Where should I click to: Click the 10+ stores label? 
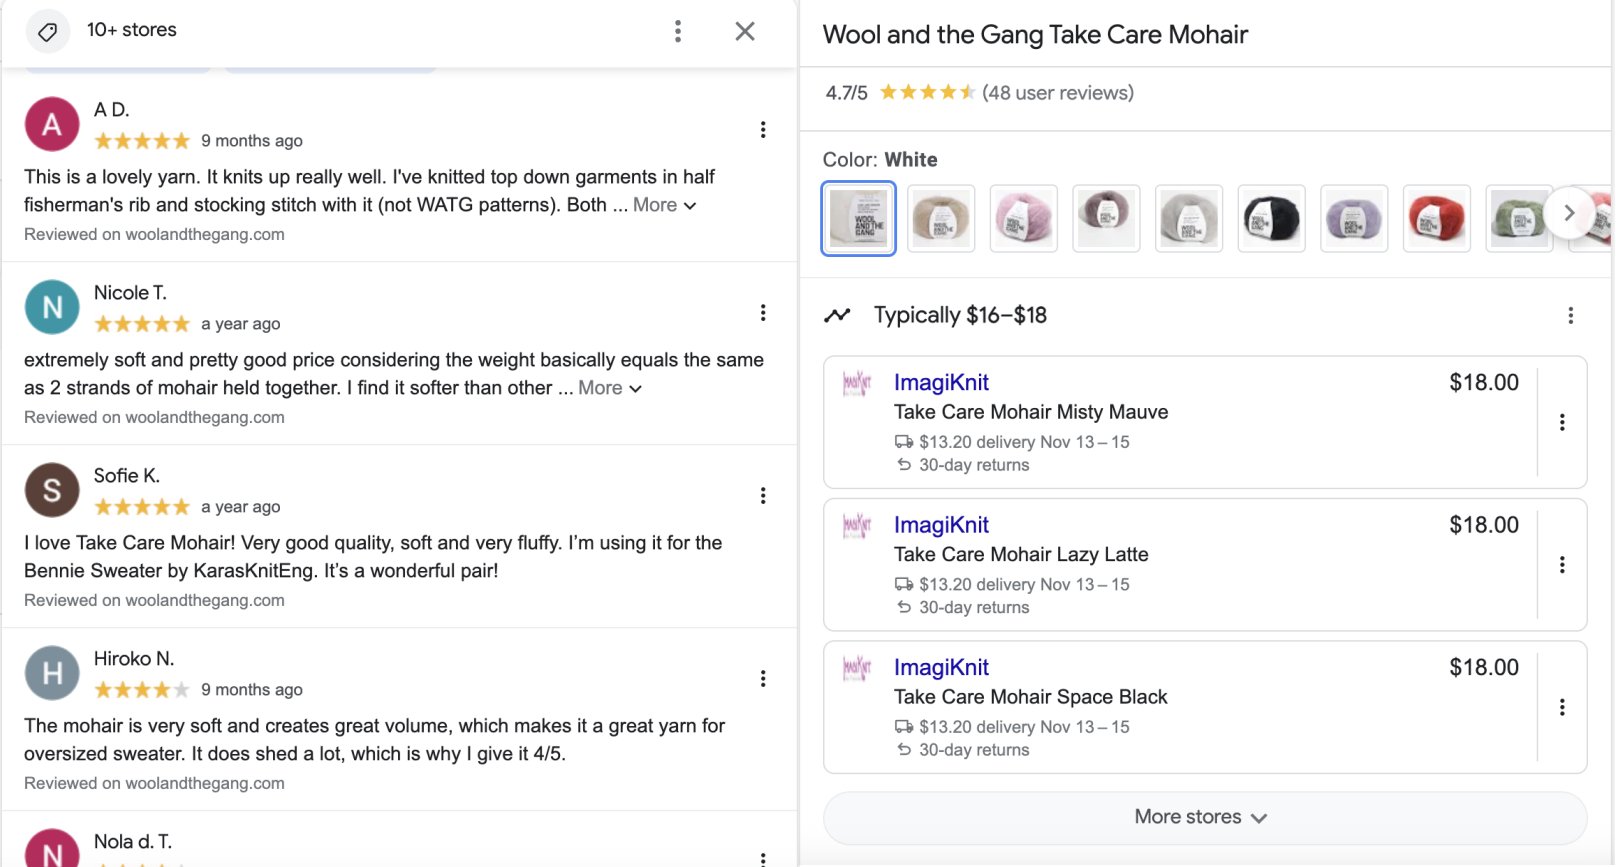coord(132,30)
